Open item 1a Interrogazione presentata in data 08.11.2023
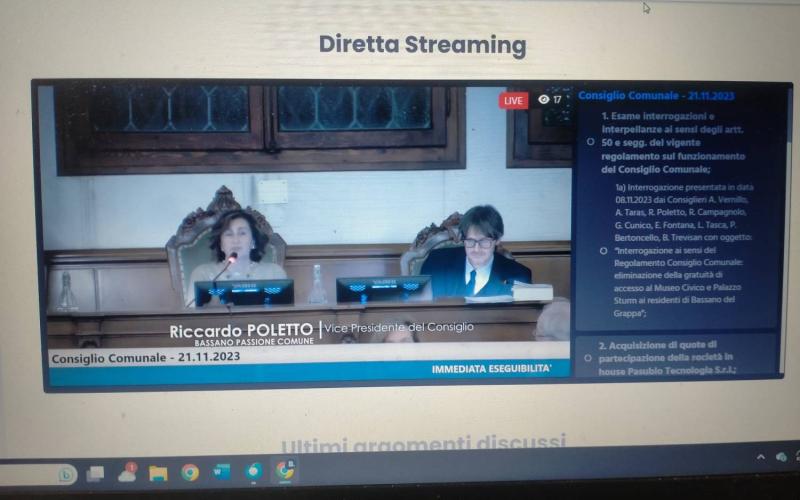This screenshot has width=800, height=500. (x=684, y=250)
